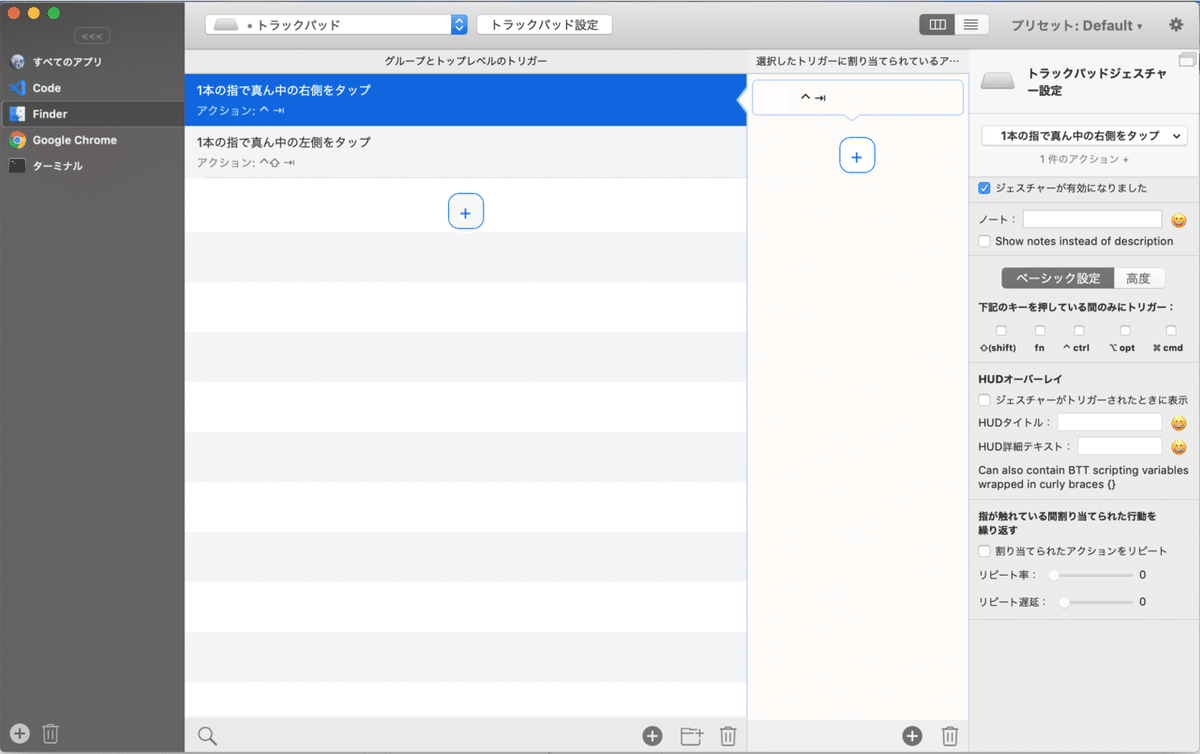The image size is (1200, 754).
Task: Select trigger 1本の指で真ん中の右側をタップ row
Action: tap(465, 99)
